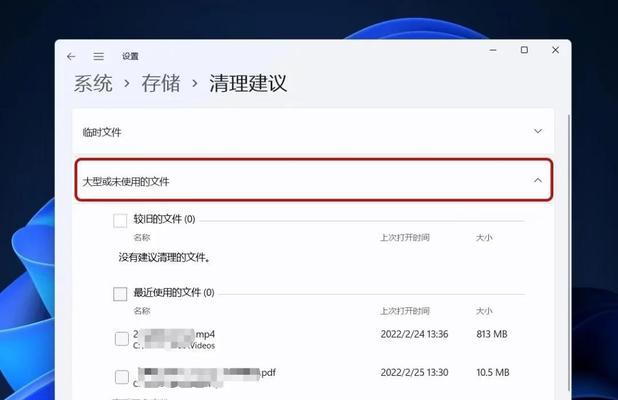Viewport: 618px width, 400px height.
Task: Collapse 大型或未使用的文件 chevron
Action: 538,180
